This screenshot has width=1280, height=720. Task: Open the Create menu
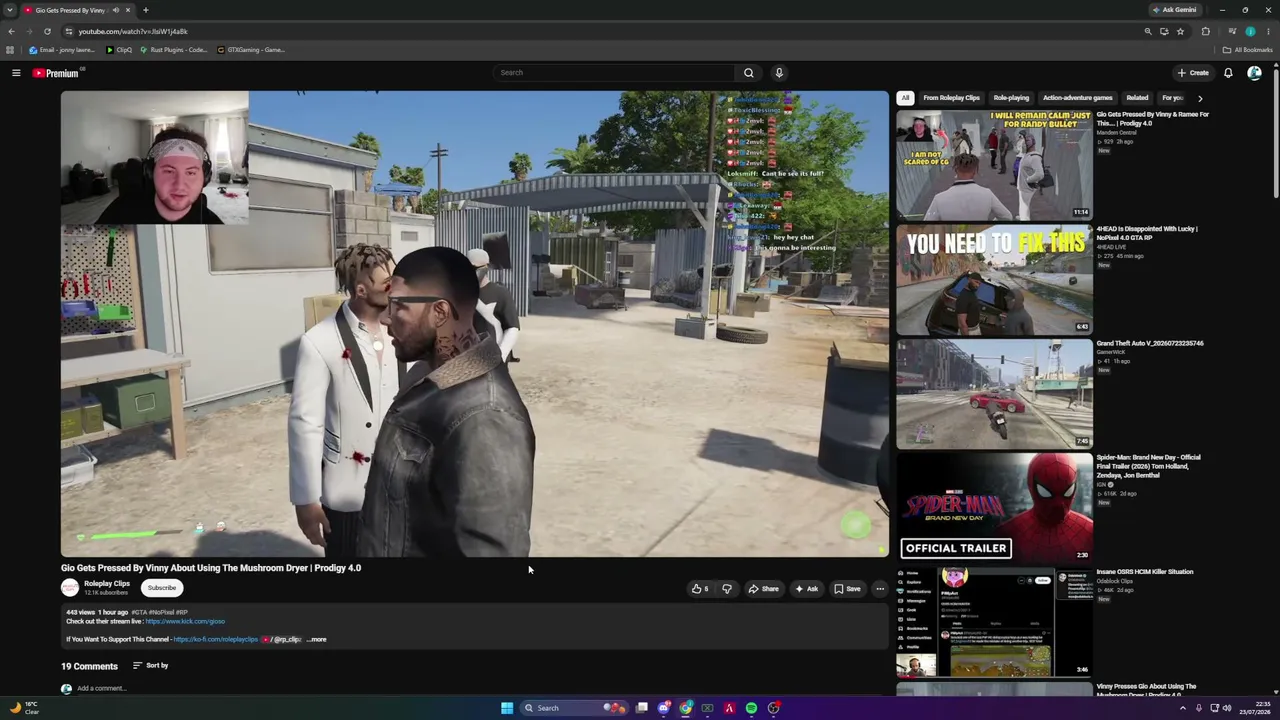(1193, 73)
